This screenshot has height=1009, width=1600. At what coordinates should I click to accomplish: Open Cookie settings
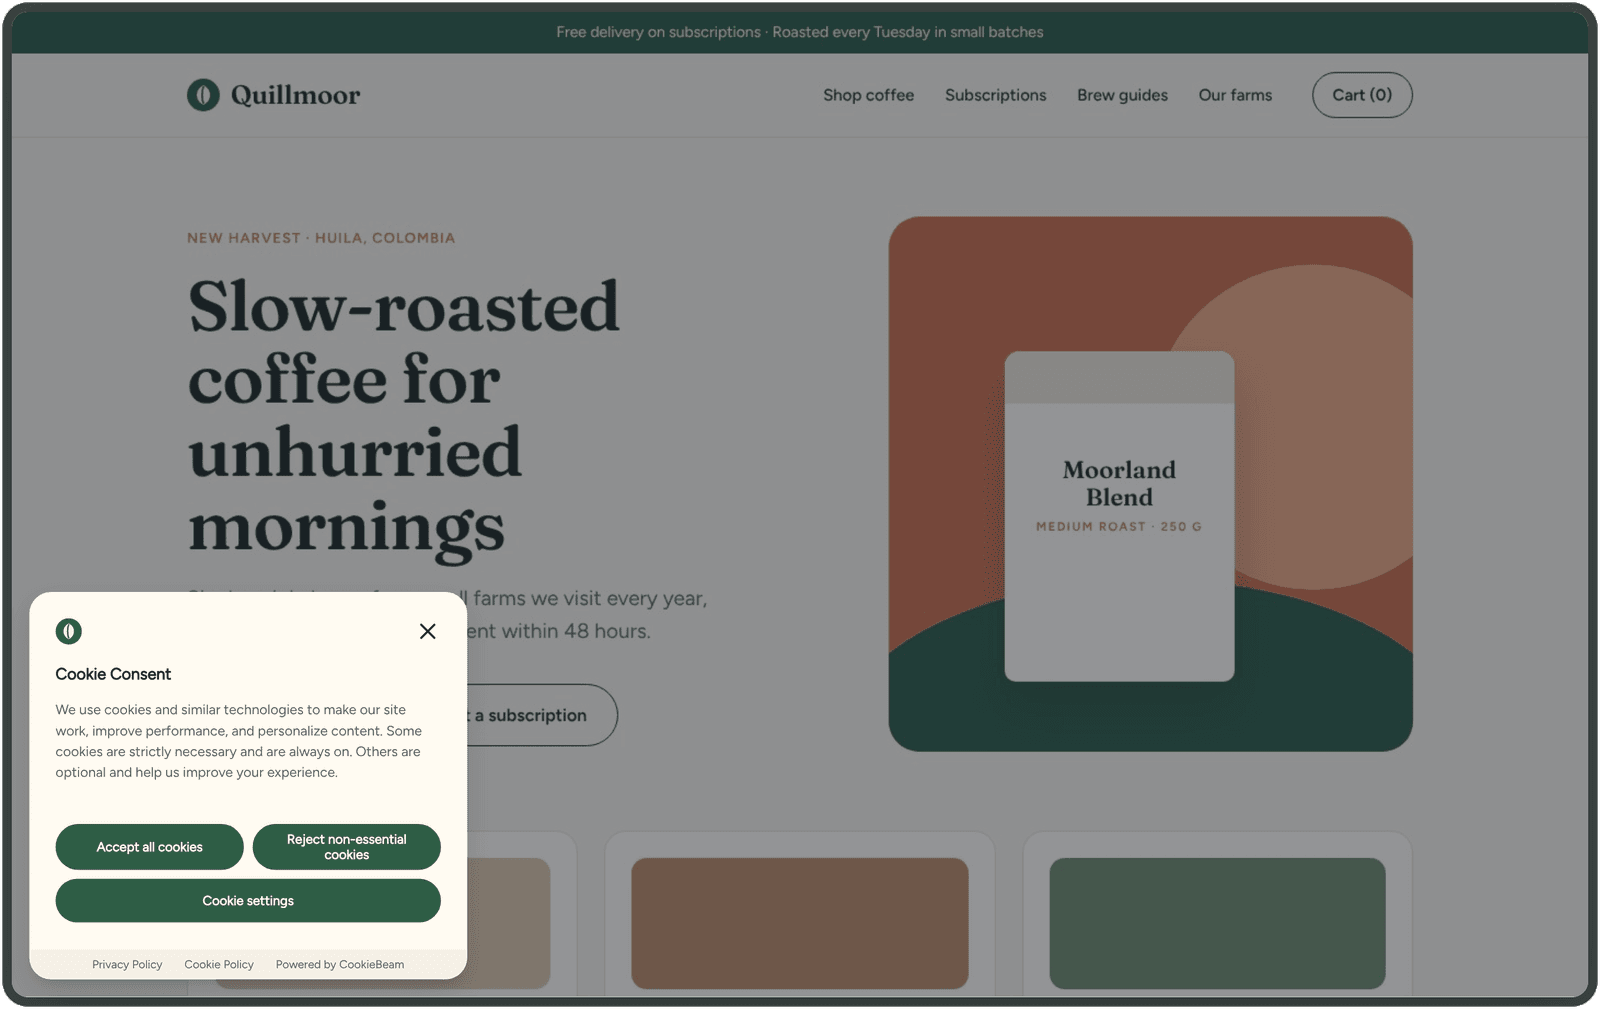(248, 901)
